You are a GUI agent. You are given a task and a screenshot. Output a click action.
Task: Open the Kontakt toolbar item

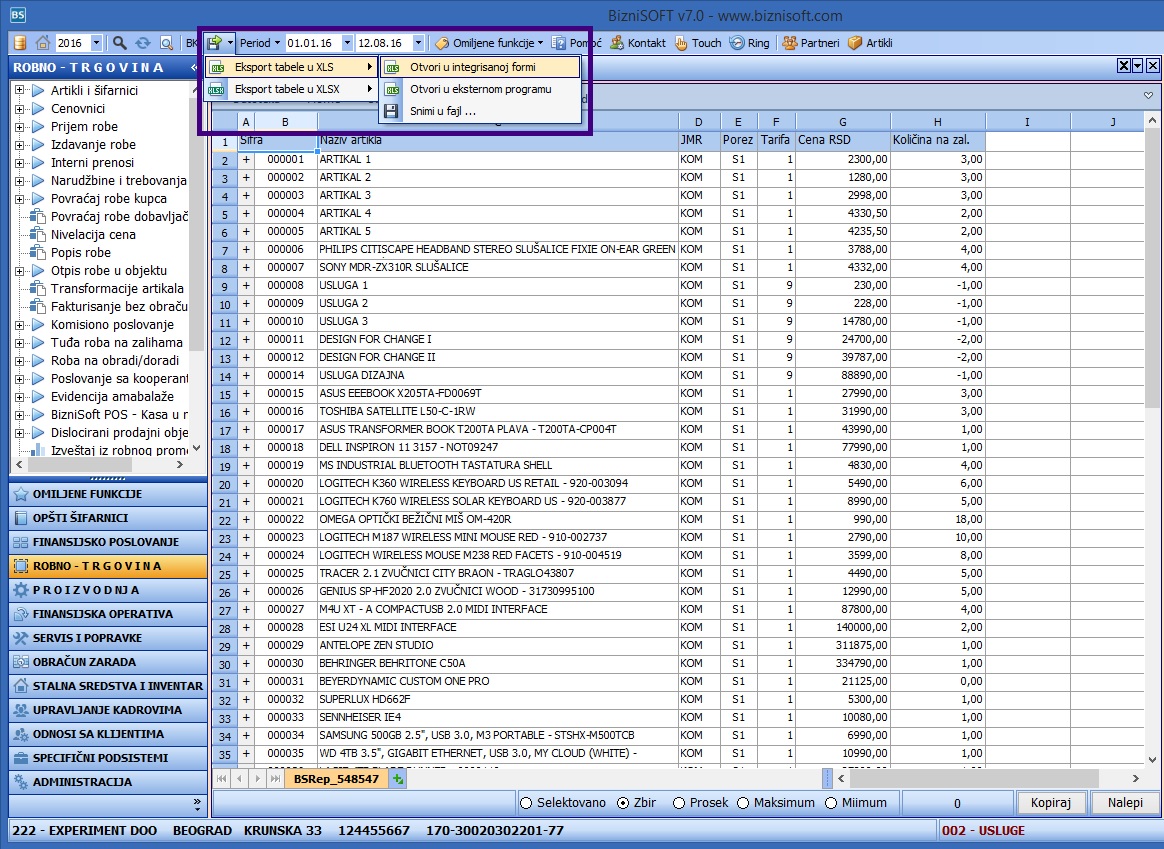tap(638, 43)
